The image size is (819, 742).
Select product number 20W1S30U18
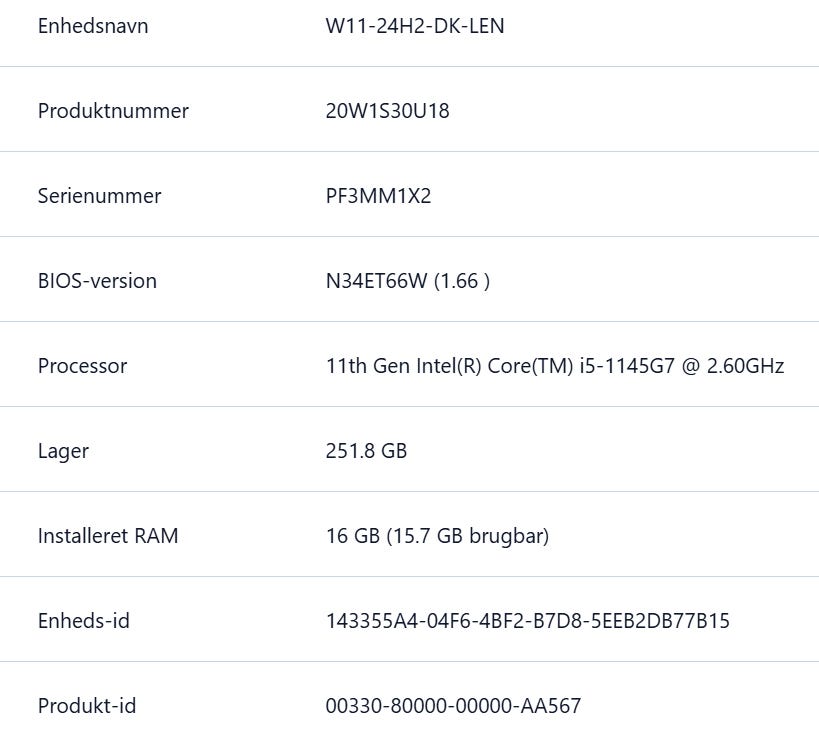387,111
